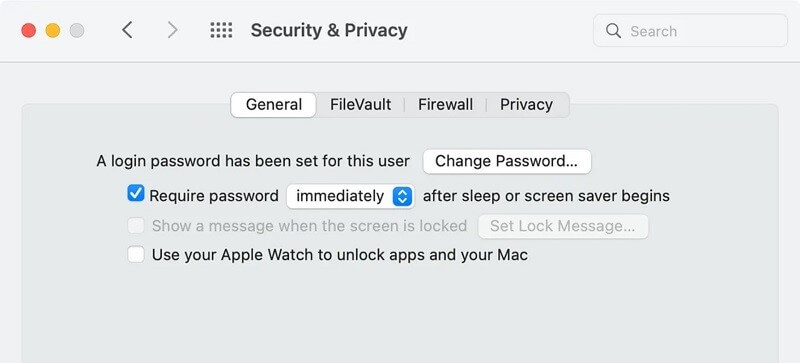This screenshot has height=363, width=800.
Task: Open the 'immediately' delay dropdown
Action: tap(350, 196)
